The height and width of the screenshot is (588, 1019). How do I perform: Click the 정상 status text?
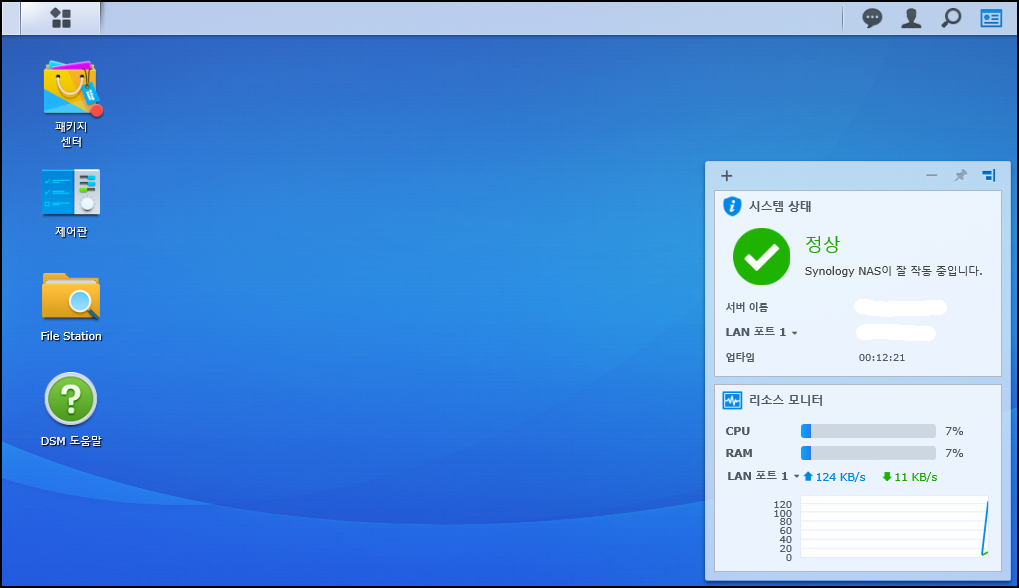(822, 244)
